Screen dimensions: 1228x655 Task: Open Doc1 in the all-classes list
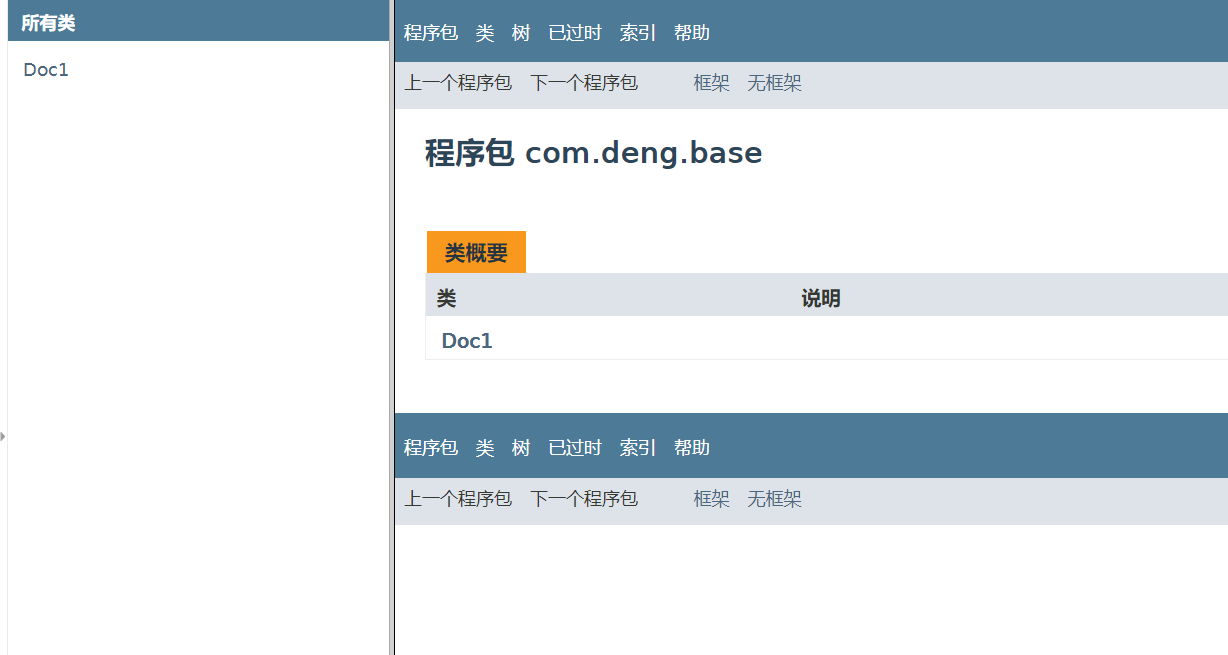(x=46, y=70)
